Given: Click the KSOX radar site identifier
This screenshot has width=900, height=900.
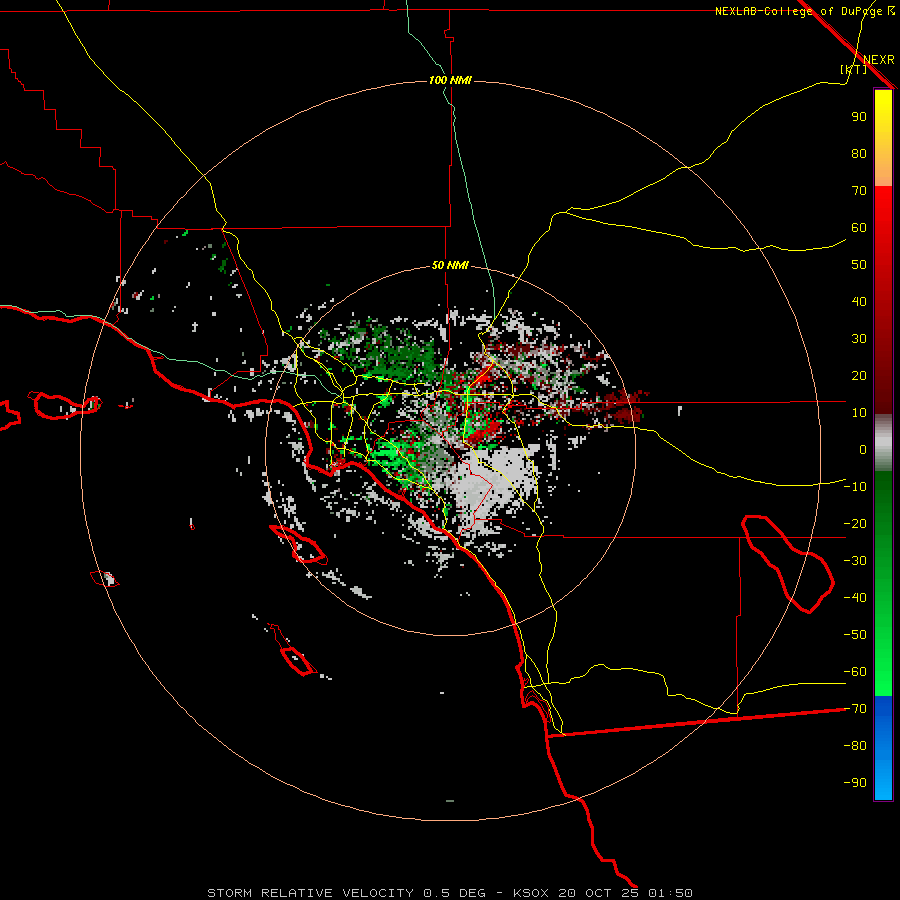Looking at the screenshot, I should tap(530, 893).
